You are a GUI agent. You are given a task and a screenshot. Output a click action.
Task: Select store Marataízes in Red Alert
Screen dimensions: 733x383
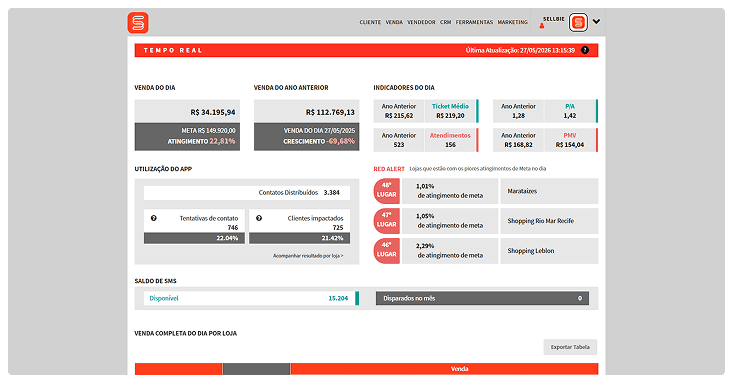549,191
